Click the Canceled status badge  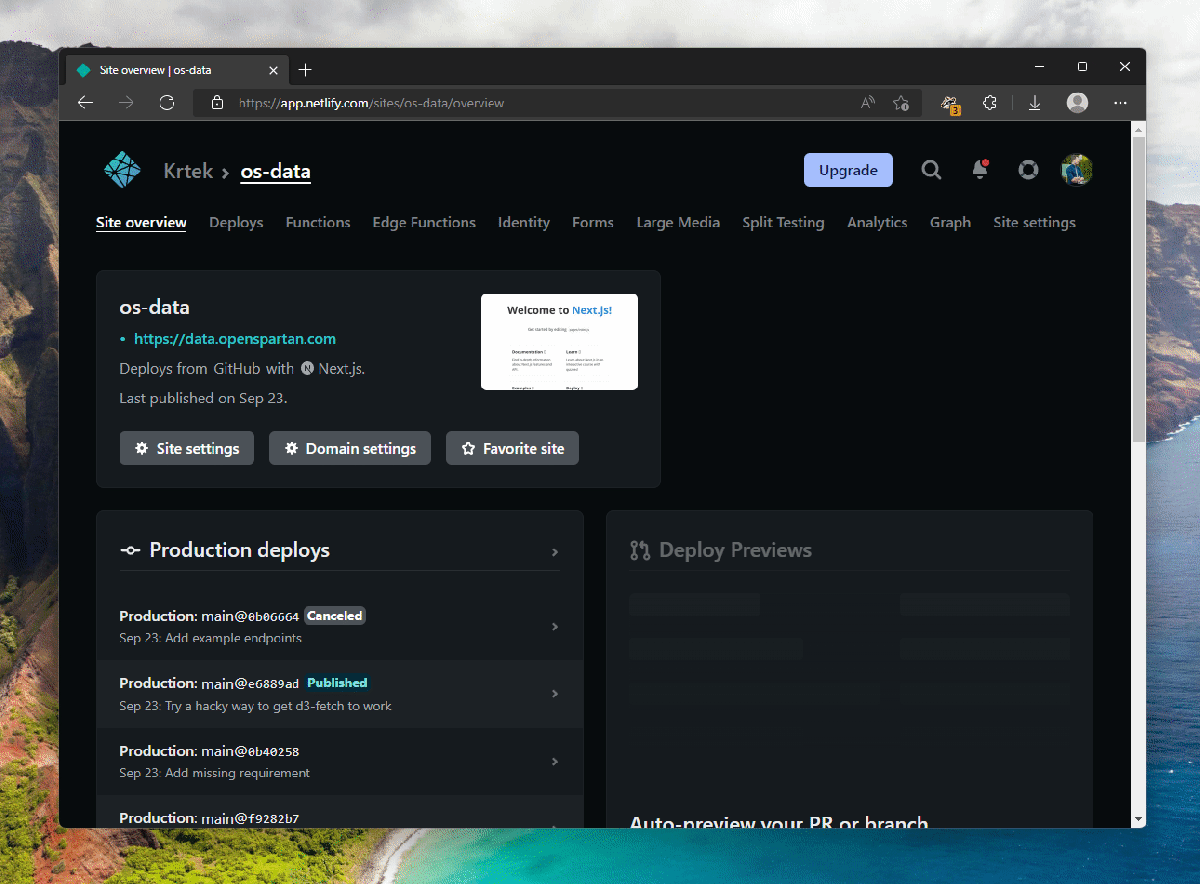pyautogui.click(x=335, y=616)
